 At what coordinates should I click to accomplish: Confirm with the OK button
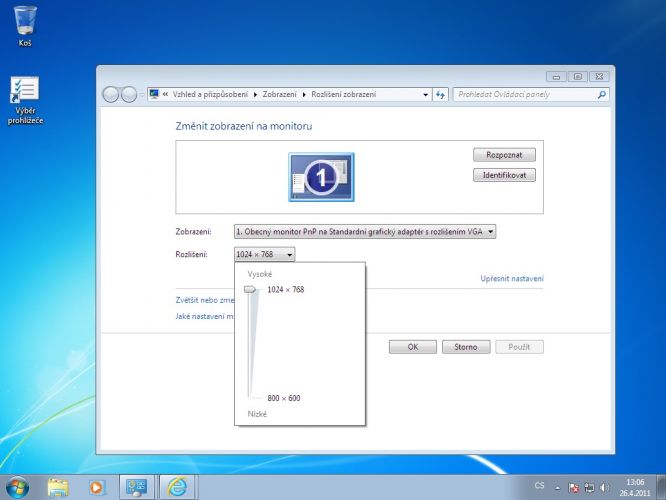(x=412, y=347)
